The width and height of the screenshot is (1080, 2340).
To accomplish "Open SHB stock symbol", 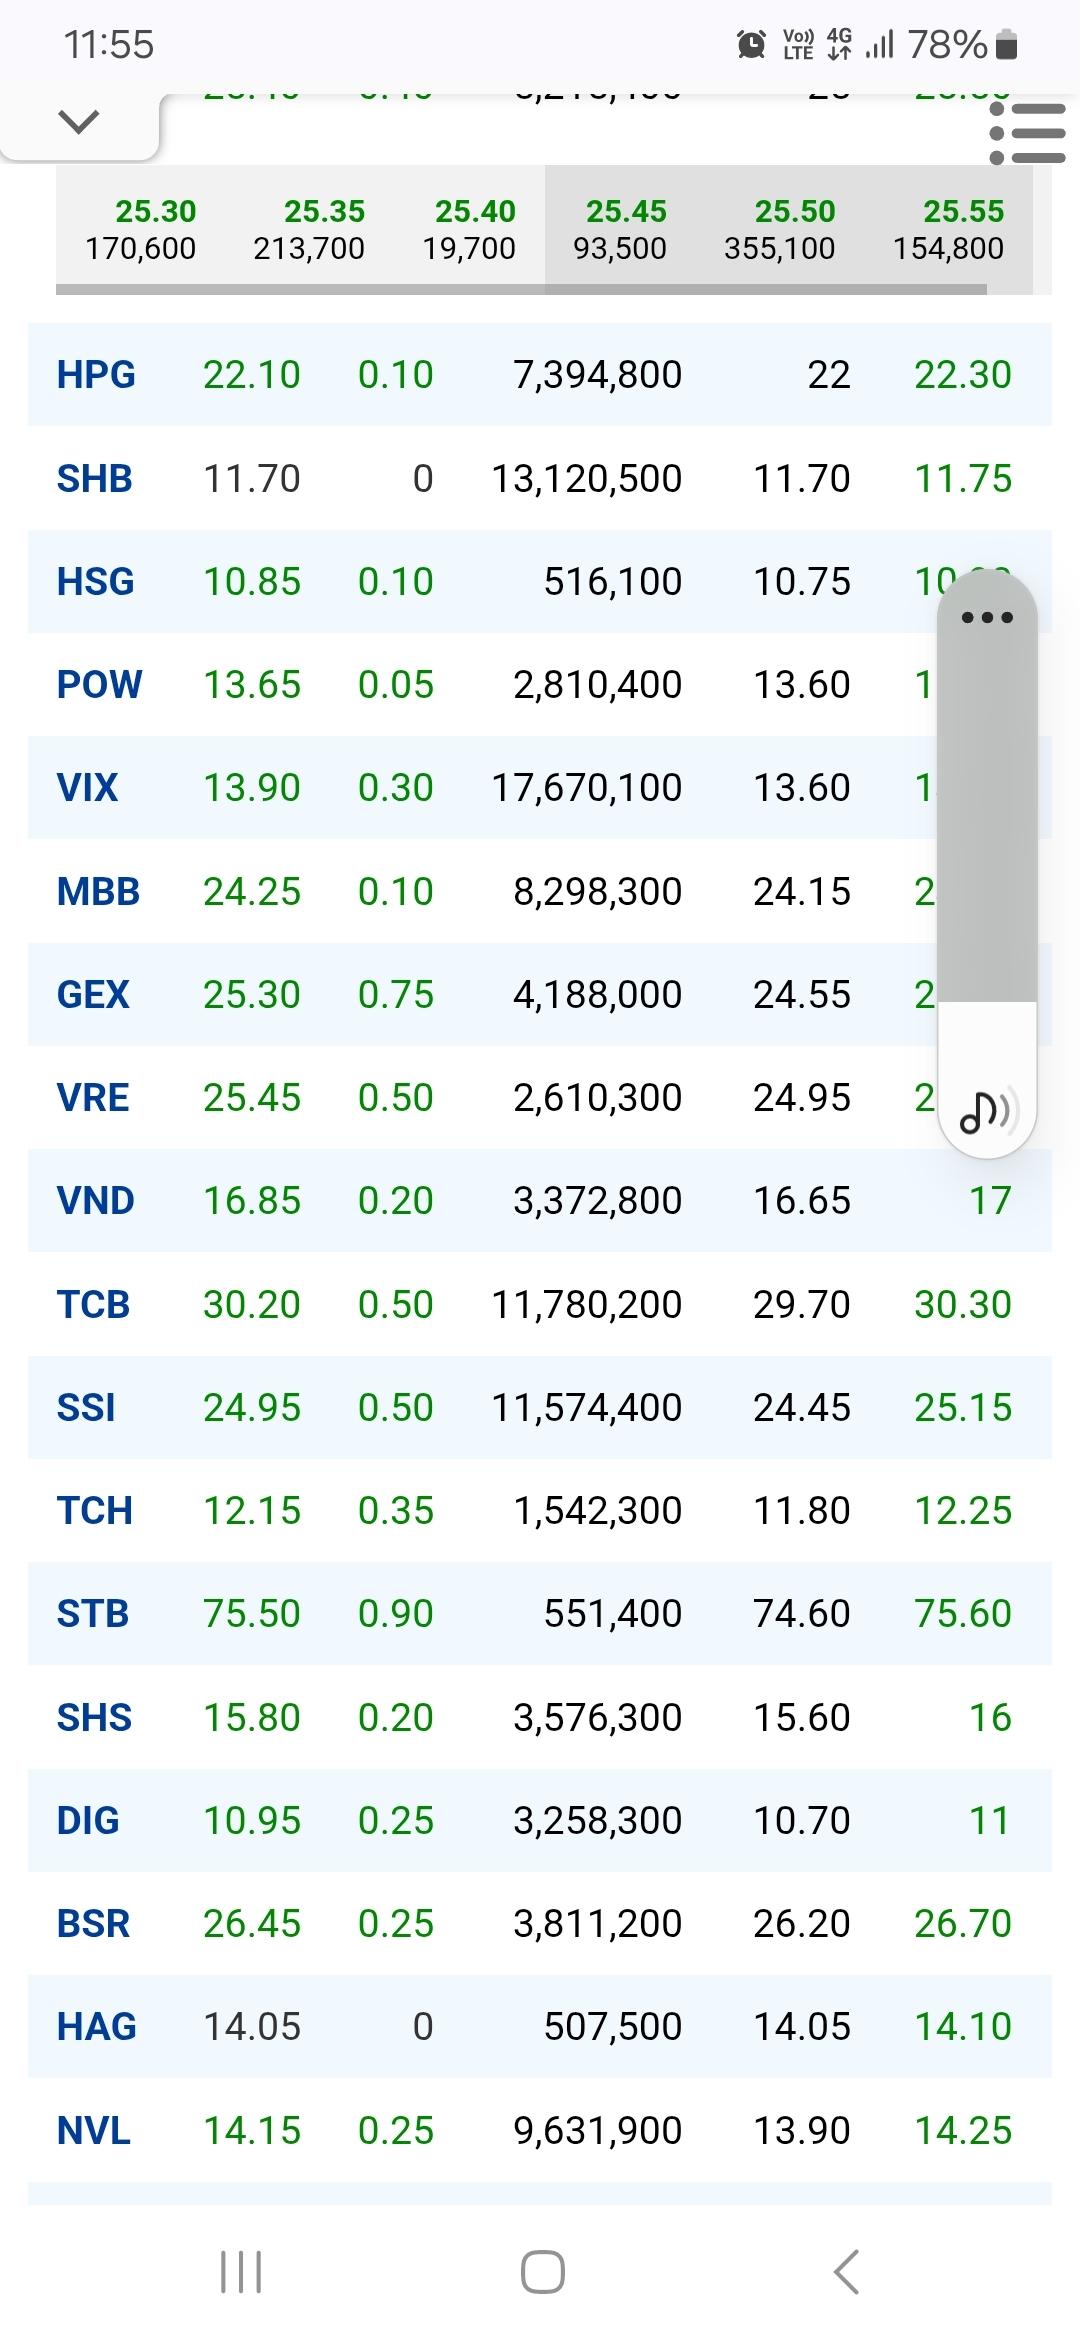I will (95, 479).
